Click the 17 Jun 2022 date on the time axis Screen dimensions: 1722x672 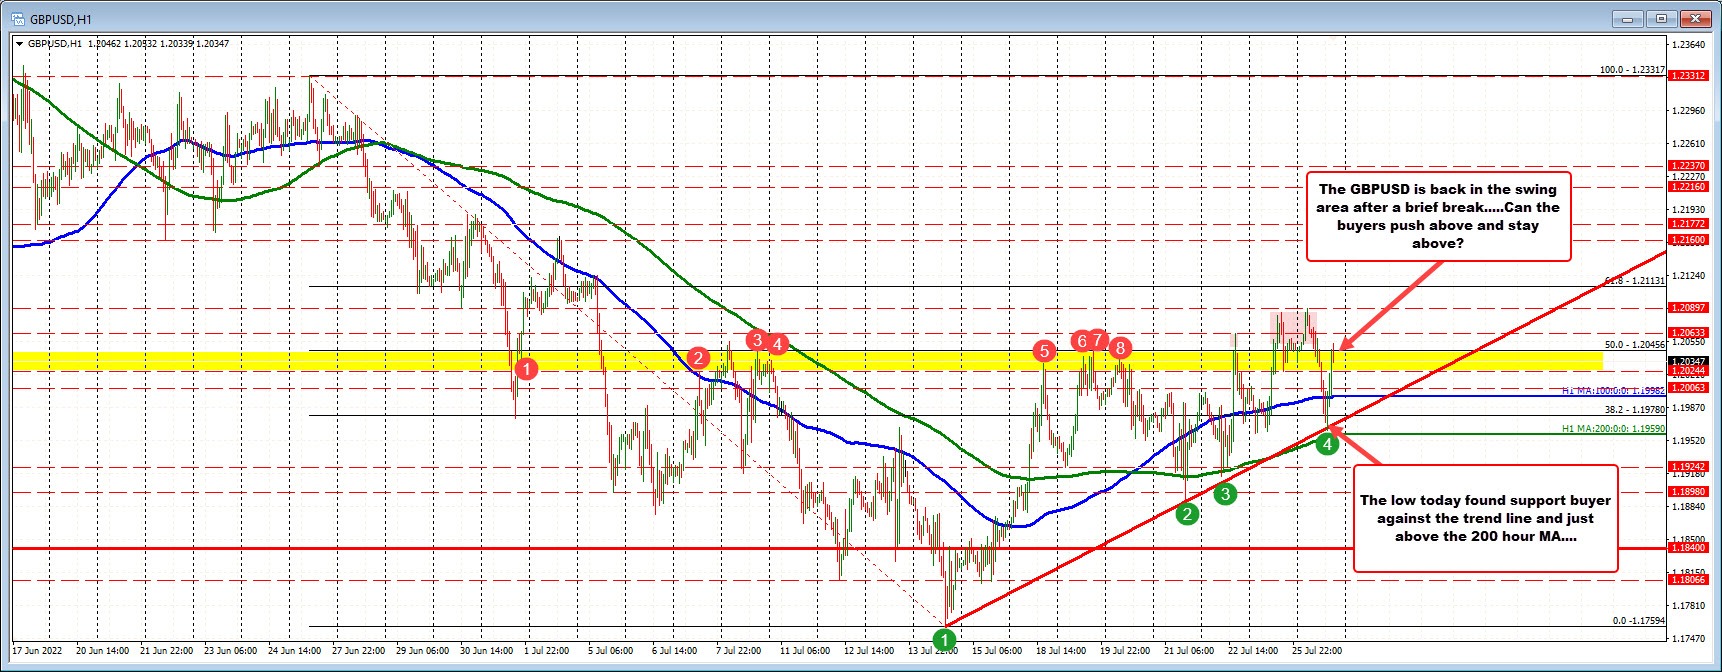point(38,651)
